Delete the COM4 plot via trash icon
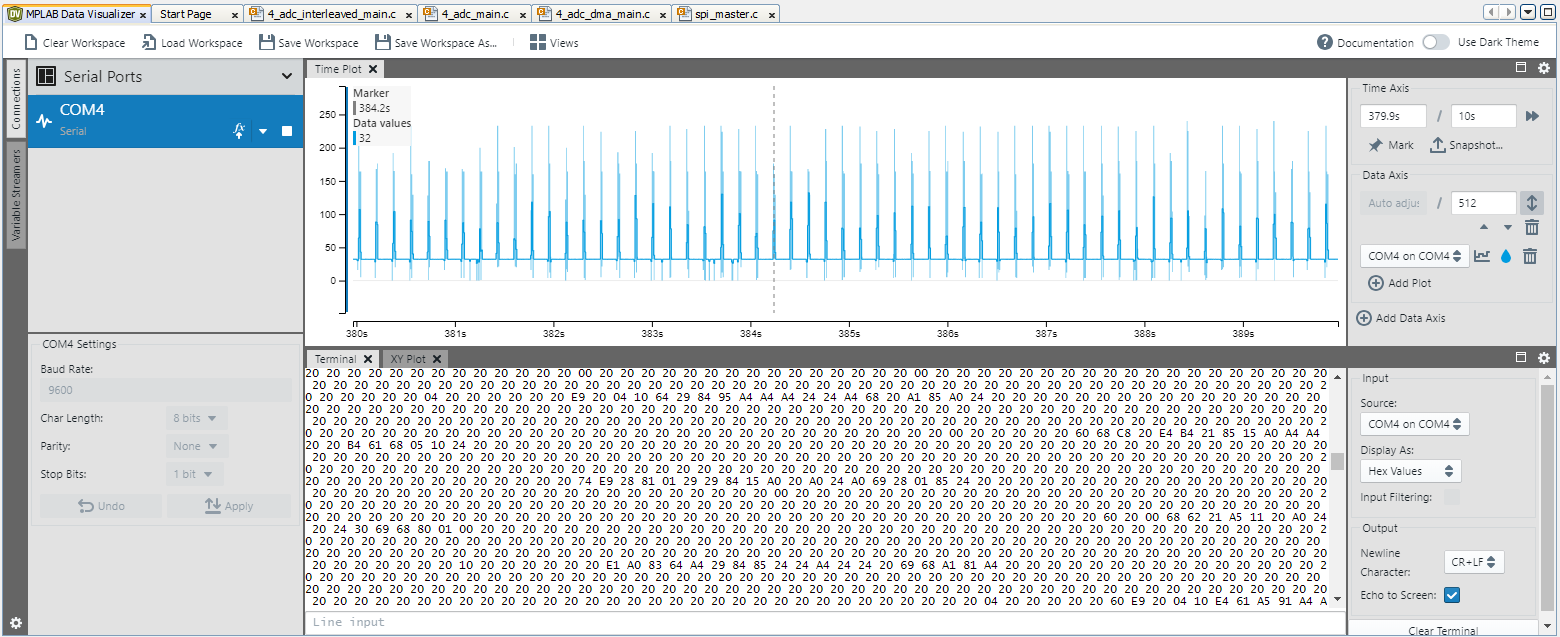Screen dimensions: 1560x637 [1529, 256]
